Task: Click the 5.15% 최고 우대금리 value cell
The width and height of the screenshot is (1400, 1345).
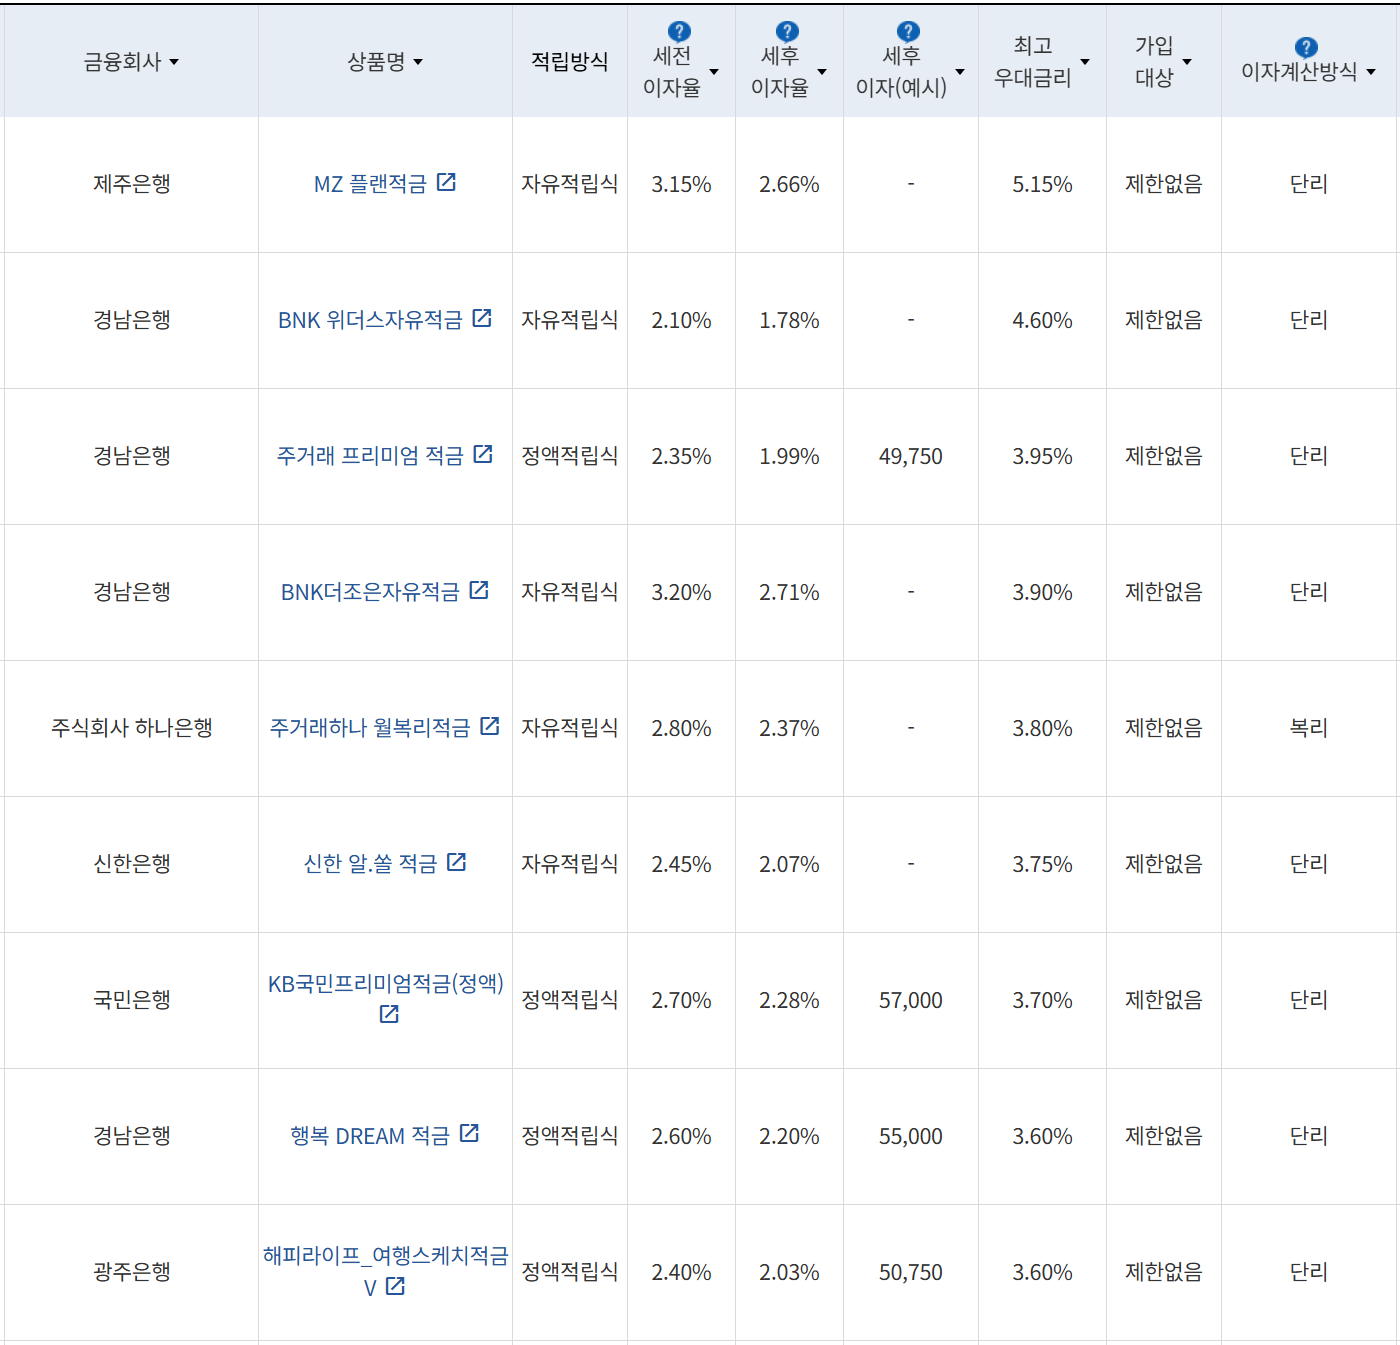Action: 1041,183
